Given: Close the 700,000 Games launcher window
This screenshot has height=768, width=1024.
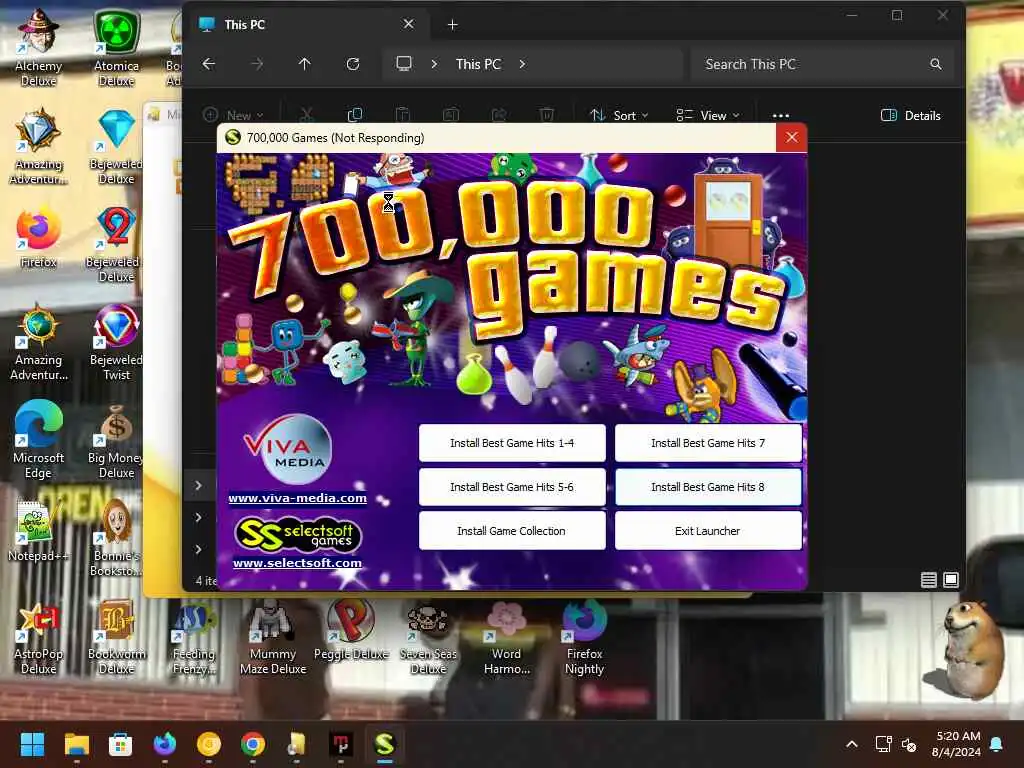Looking at the screenshot, I should pyautogui.click(x=792, y=138).
